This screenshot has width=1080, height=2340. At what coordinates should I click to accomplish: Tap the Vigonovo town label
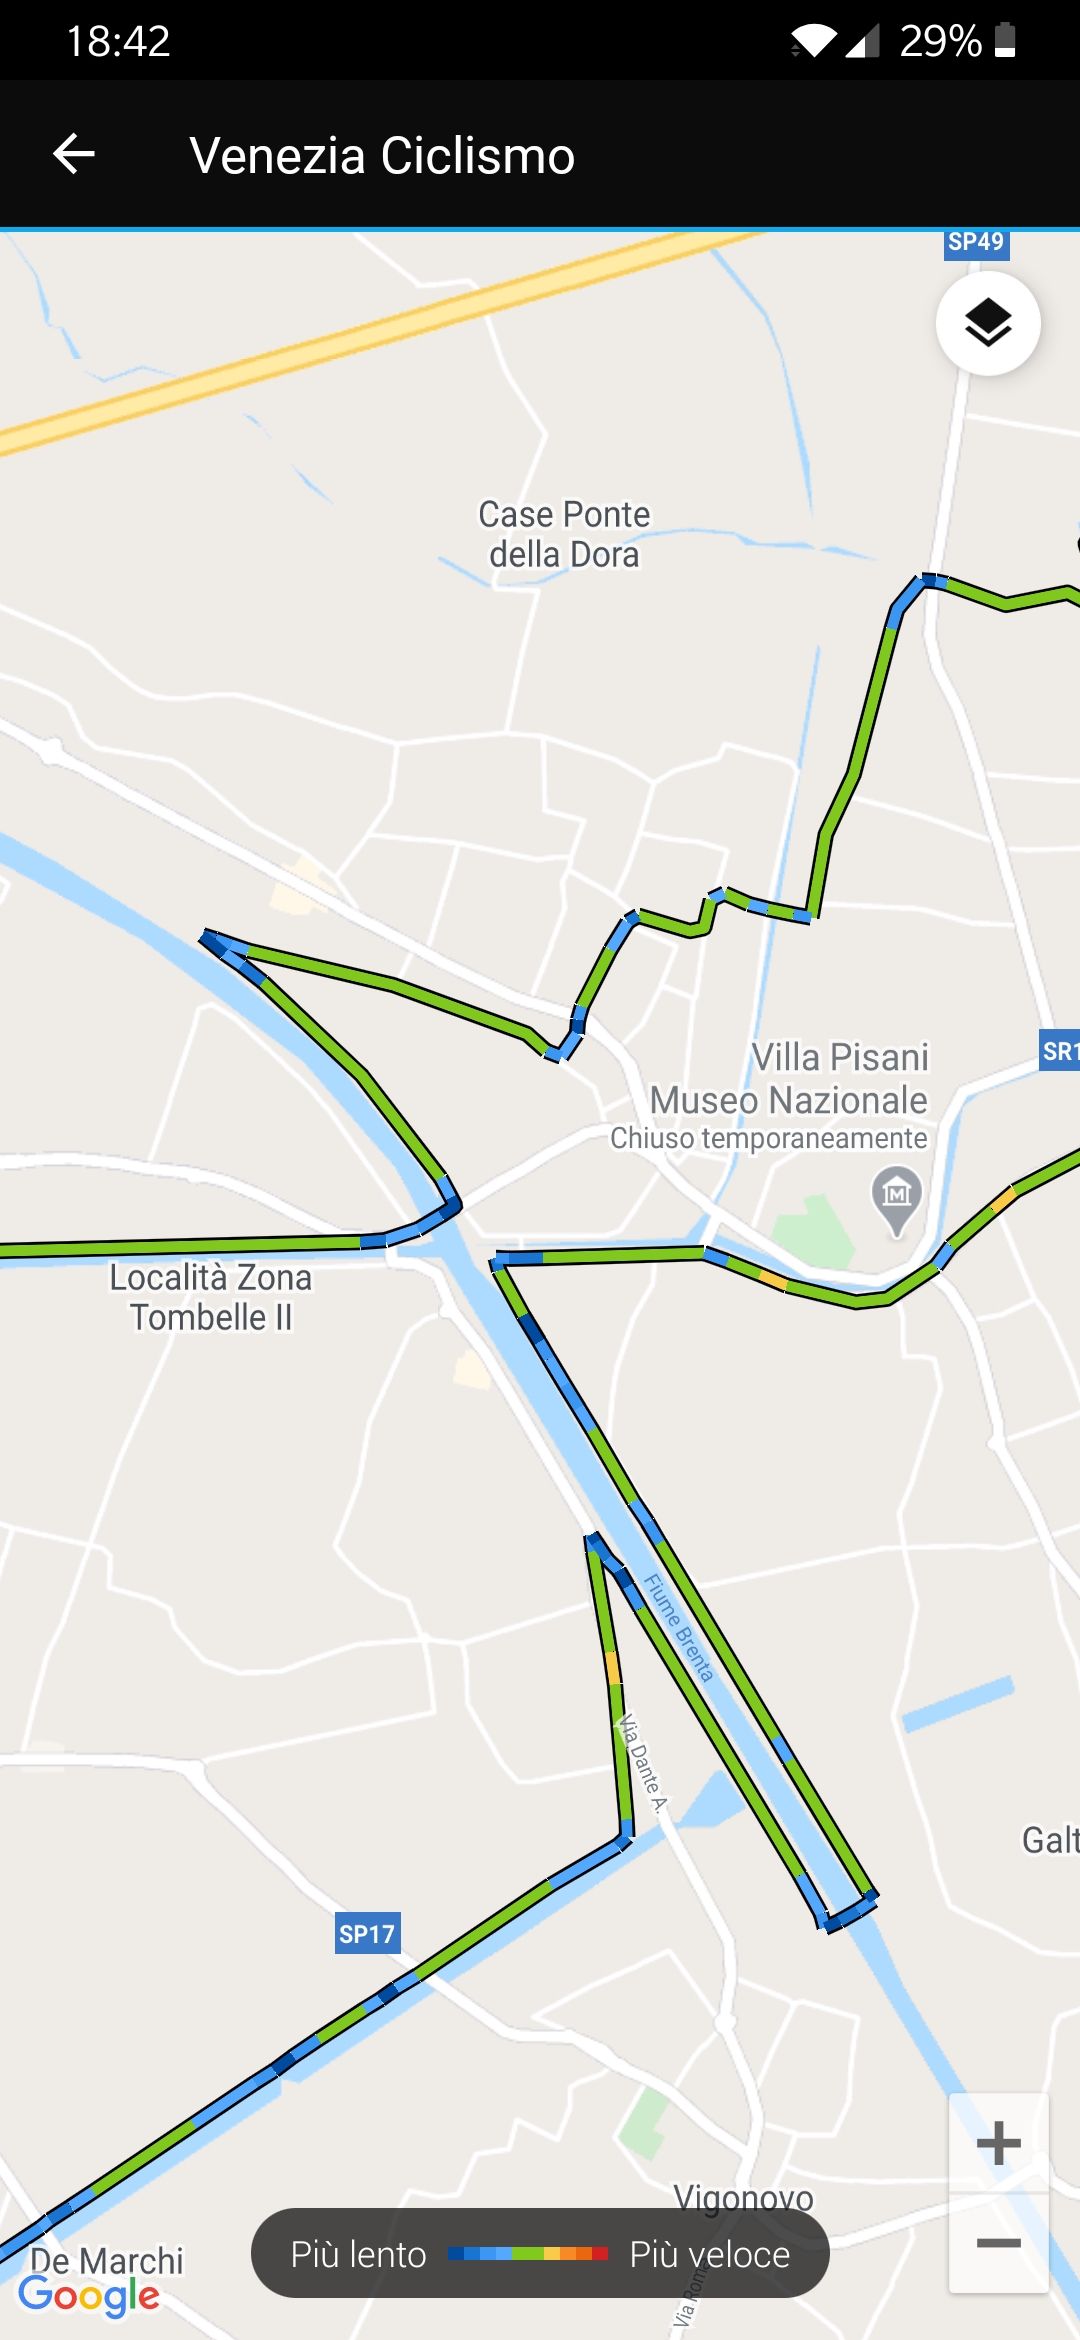pos(743,2197)
